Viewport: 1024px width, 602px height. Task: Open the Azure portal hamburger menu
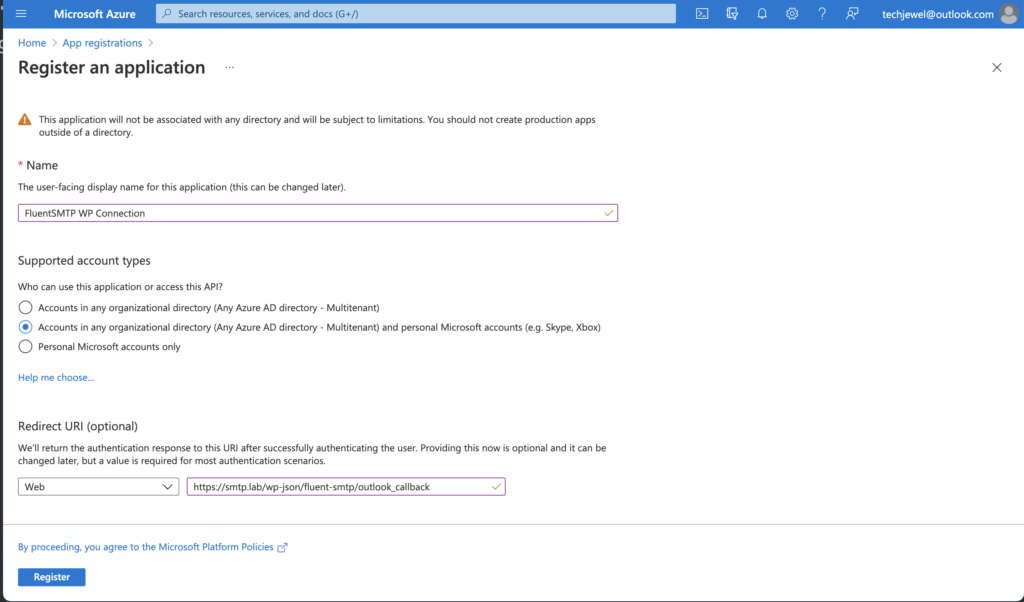click(x=21, y=14)
